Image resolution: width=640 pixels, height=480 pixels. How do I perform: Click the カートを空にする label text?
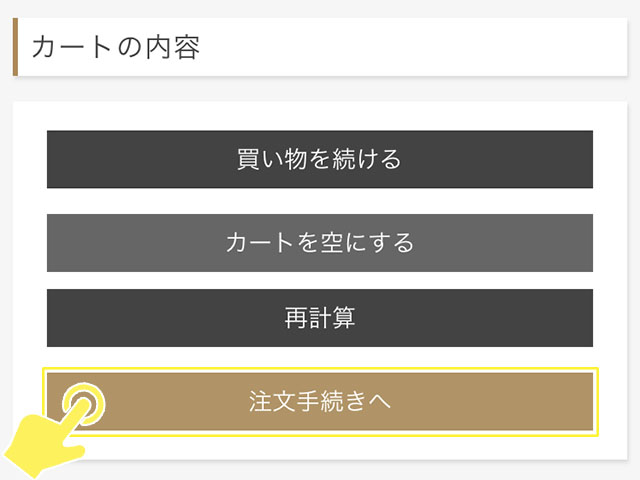pos(320,243)
